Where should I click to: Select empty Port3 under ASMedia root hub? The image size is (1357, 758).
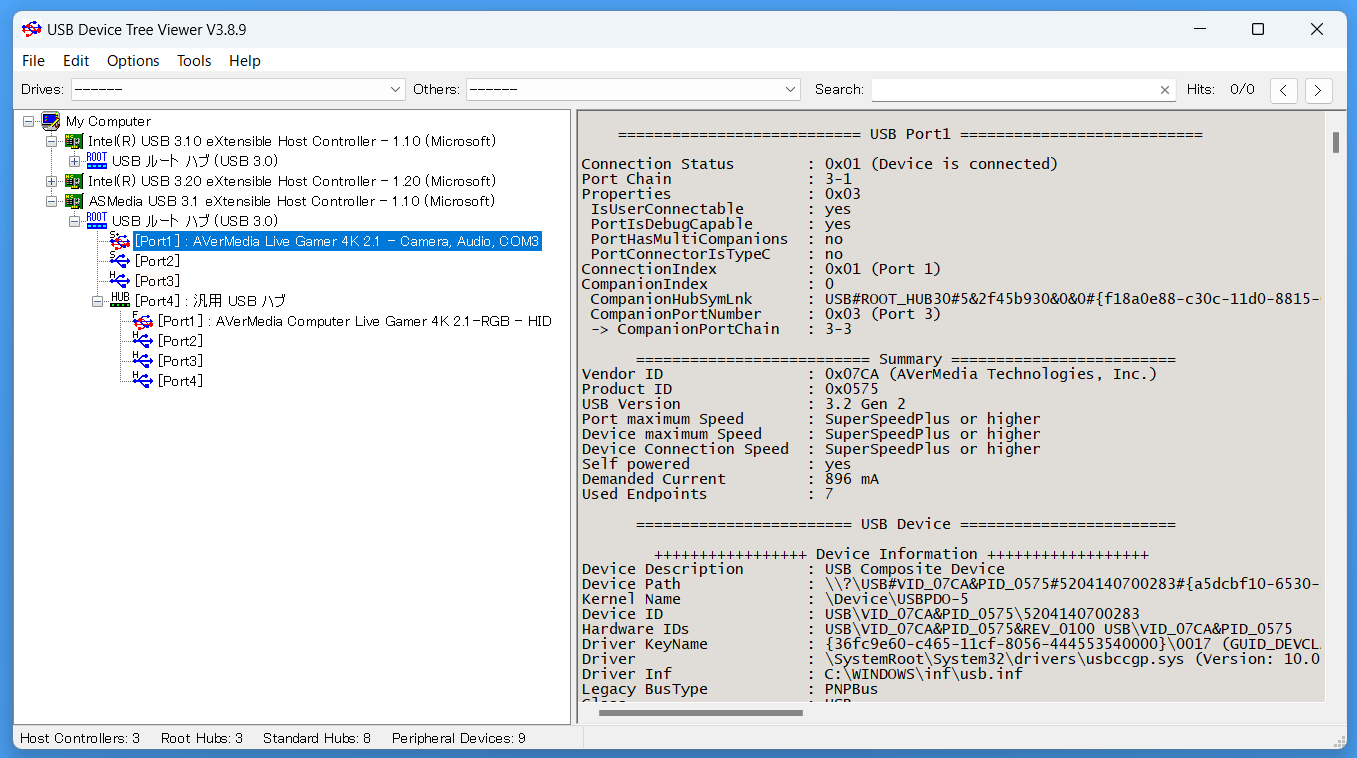[157, 281]
